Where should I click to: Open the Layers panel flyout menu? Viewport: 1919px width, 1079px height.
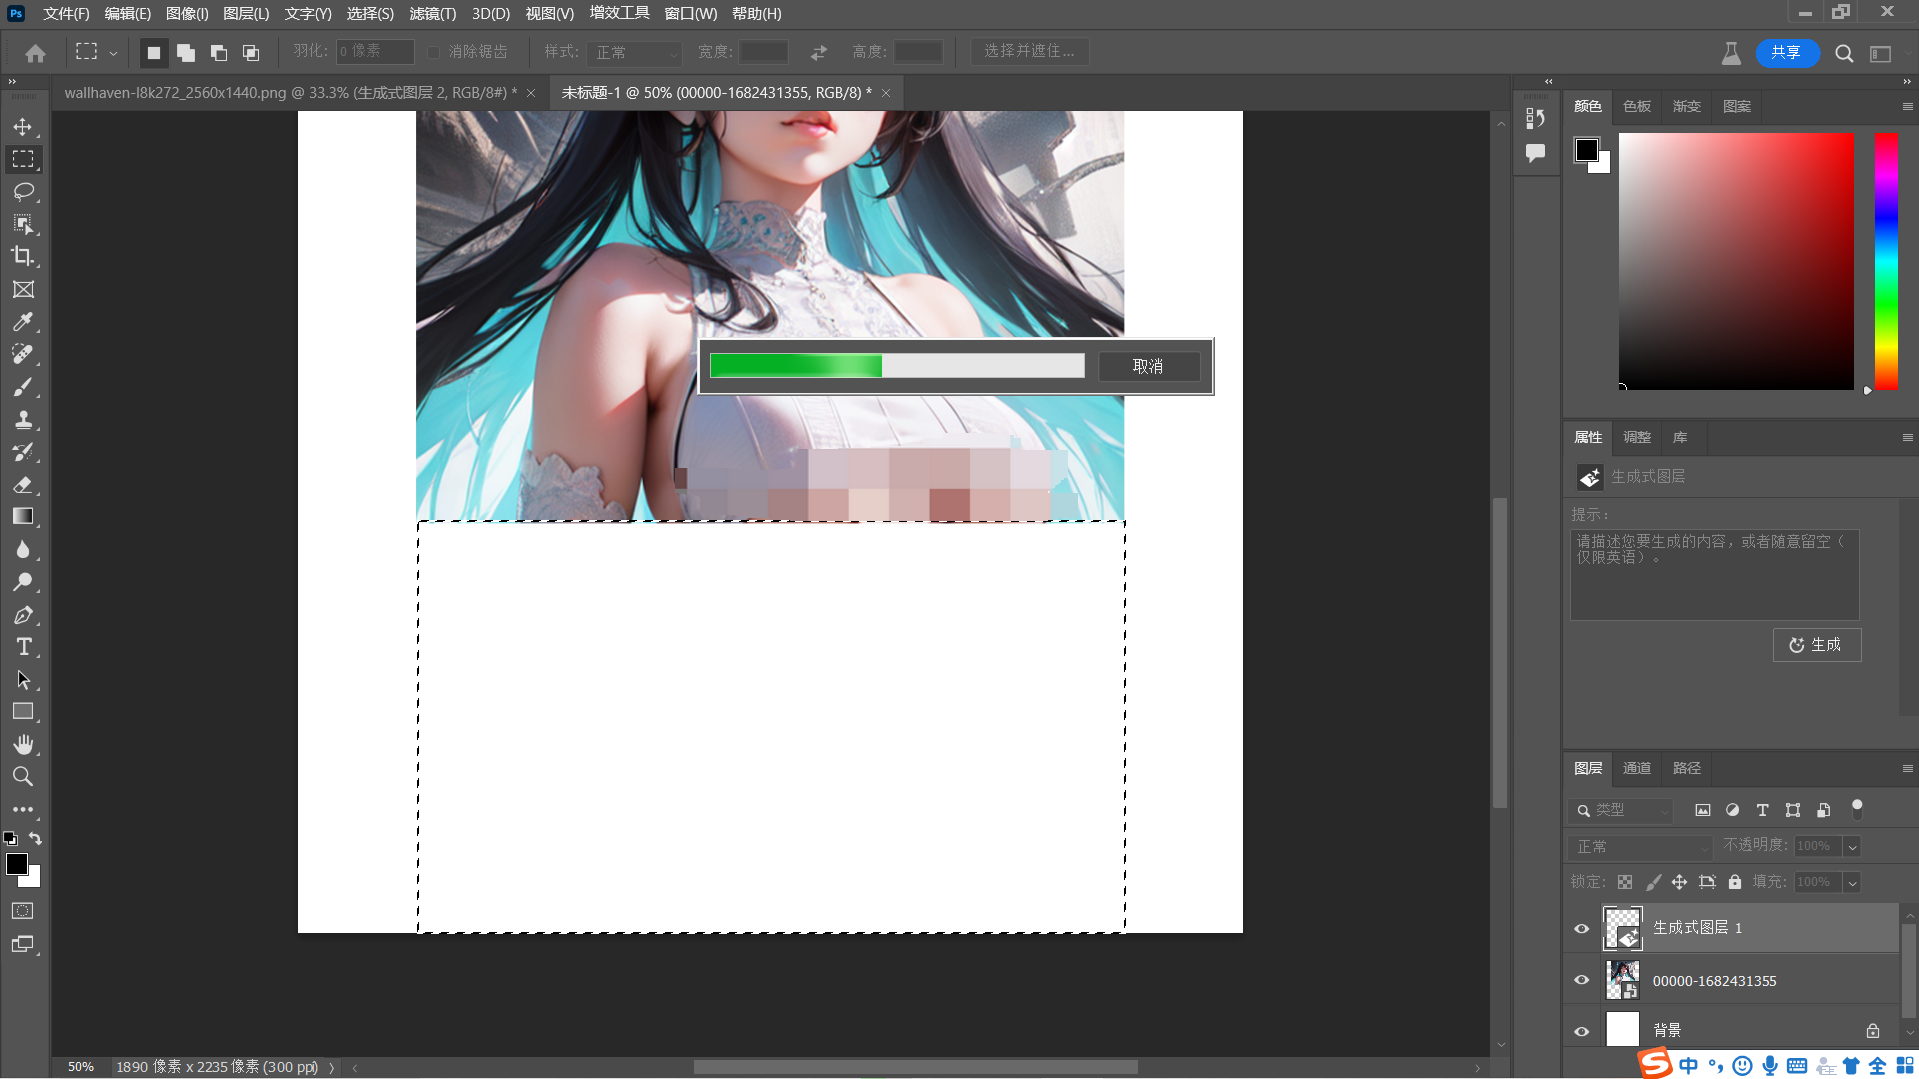point(1907,768)
